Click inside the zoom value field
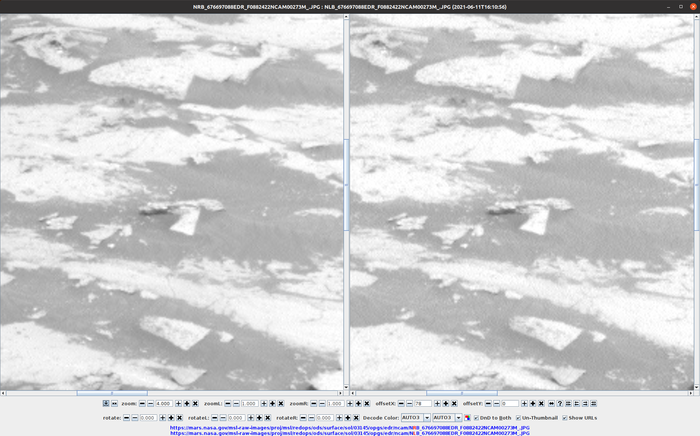 163,403
